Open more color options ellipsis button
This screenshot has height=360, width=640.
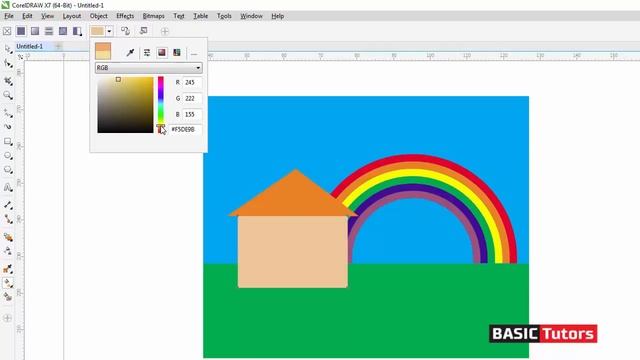tap(194, 53)
